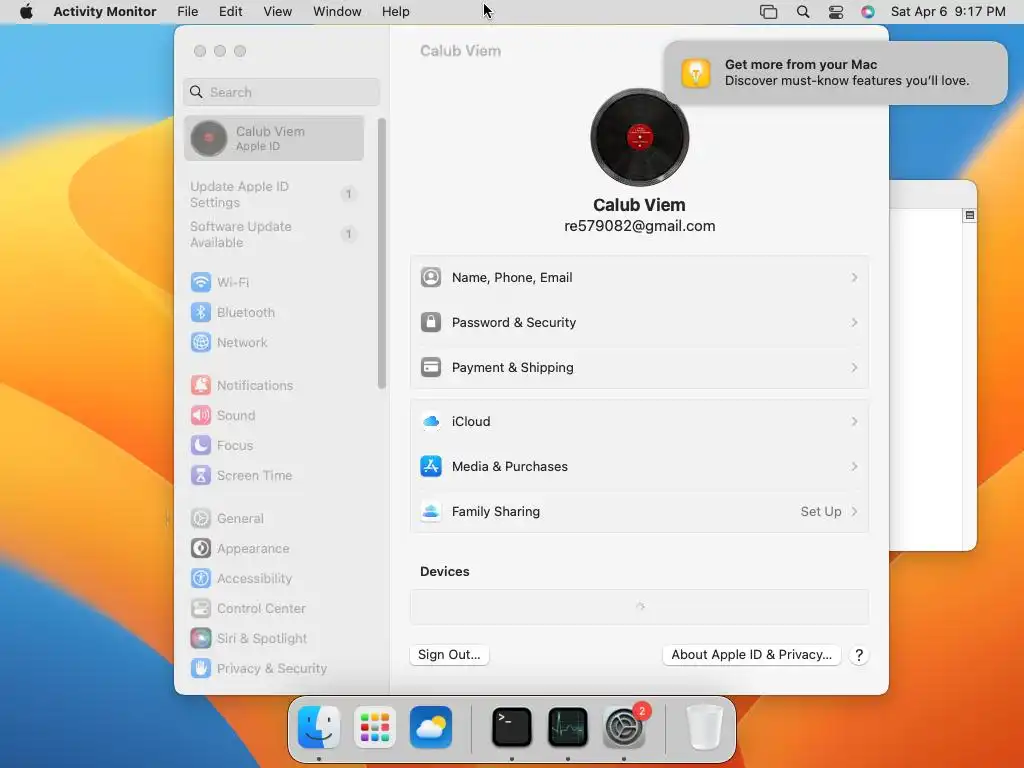Open Launchpad from the Dock
1024x768 pixels.
click(375, 727)
